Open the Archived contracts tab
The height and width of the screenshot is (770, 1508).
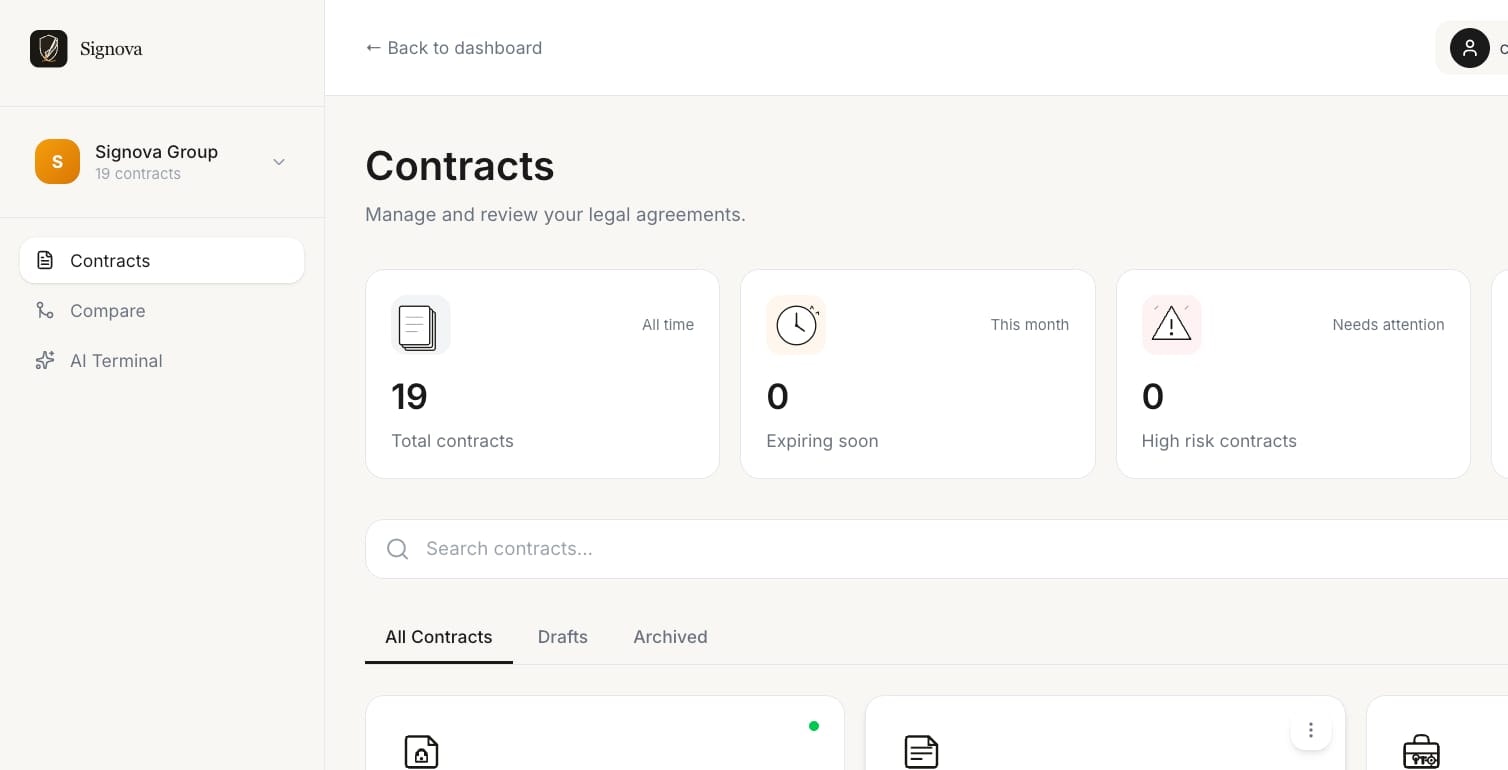pos(670,637)
